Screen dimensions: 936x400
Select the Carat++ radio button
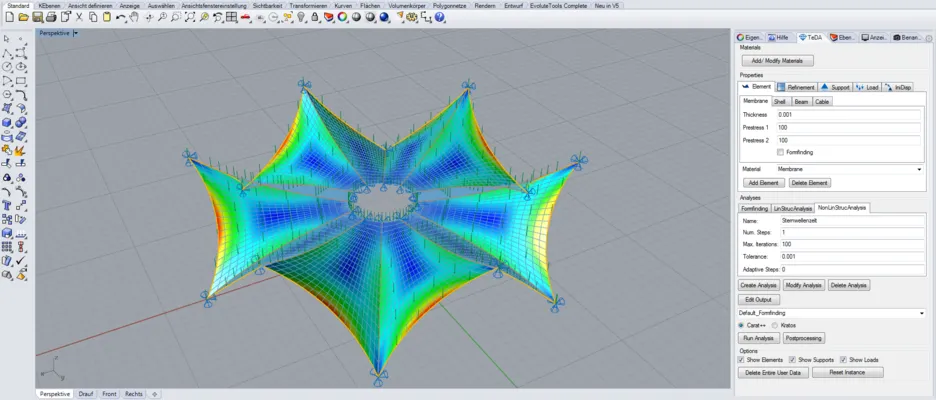pos(741,325)
